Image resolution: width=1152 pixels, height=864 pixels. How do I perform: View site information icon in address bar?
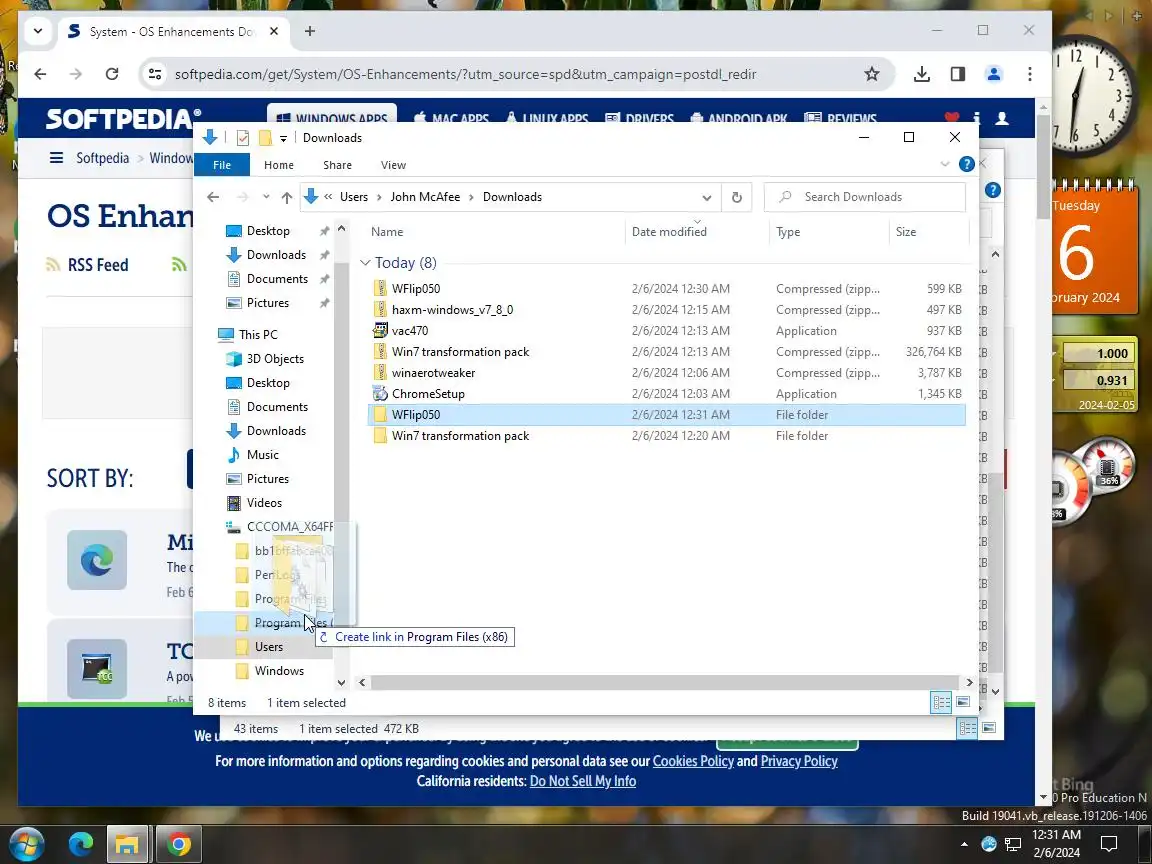(x=155, y=74)
